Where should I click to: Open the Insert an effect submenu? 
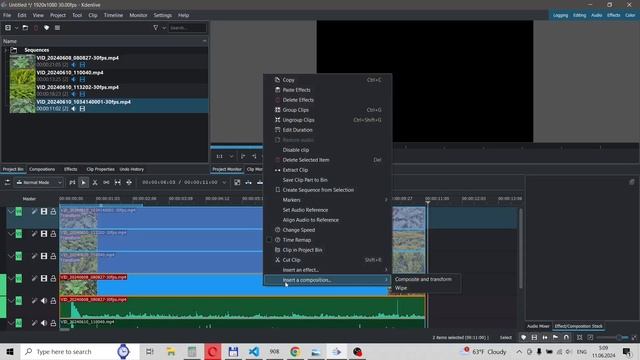click(327, 270)
